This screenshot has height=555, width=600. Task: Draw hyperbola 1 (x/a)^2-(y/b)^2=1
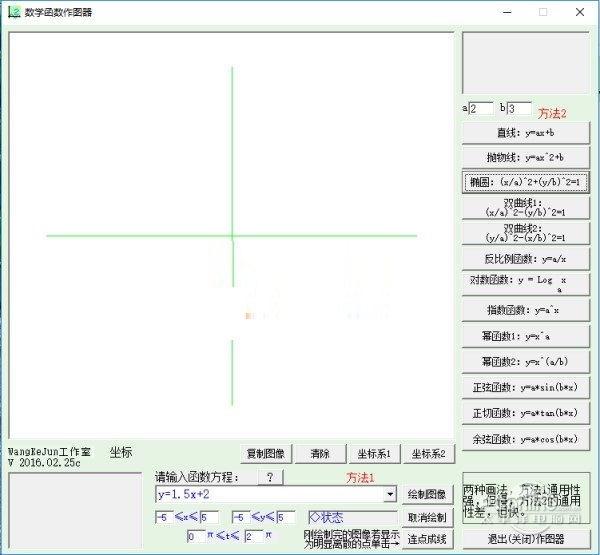click(525, 207)
